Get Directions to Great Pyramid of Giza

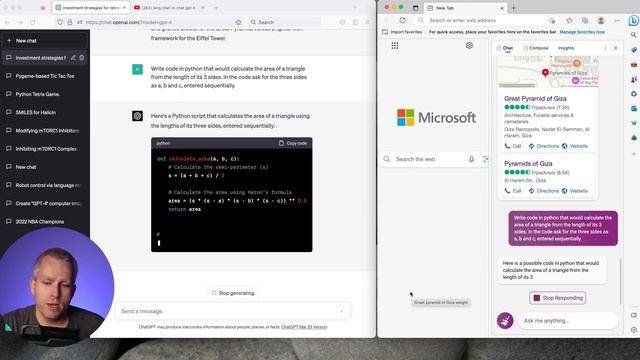(544, 146)
